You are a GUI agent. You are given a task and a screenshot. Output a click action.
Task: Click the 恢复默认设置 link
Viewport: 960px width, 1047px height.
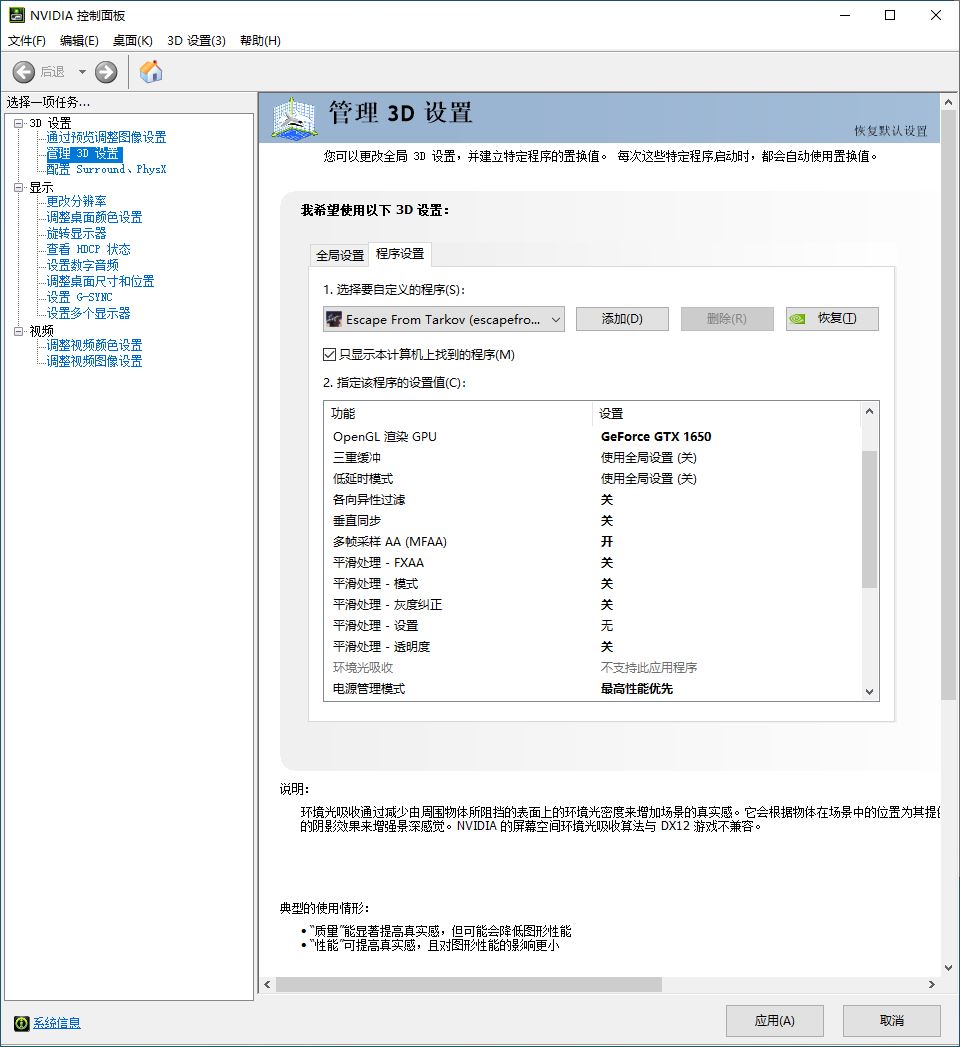(x=891, y=131)
